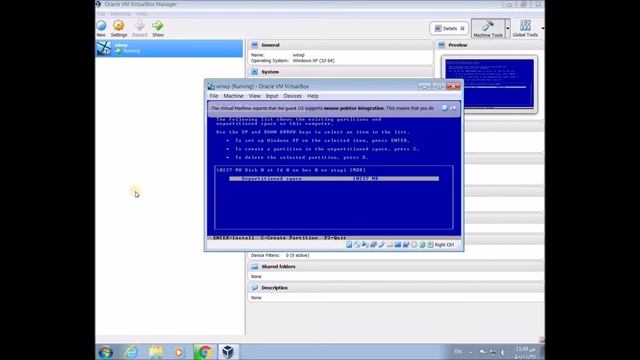Click the Device Filters text line
The height and width of the screenshot is (360, 640).
pos(280,255)
